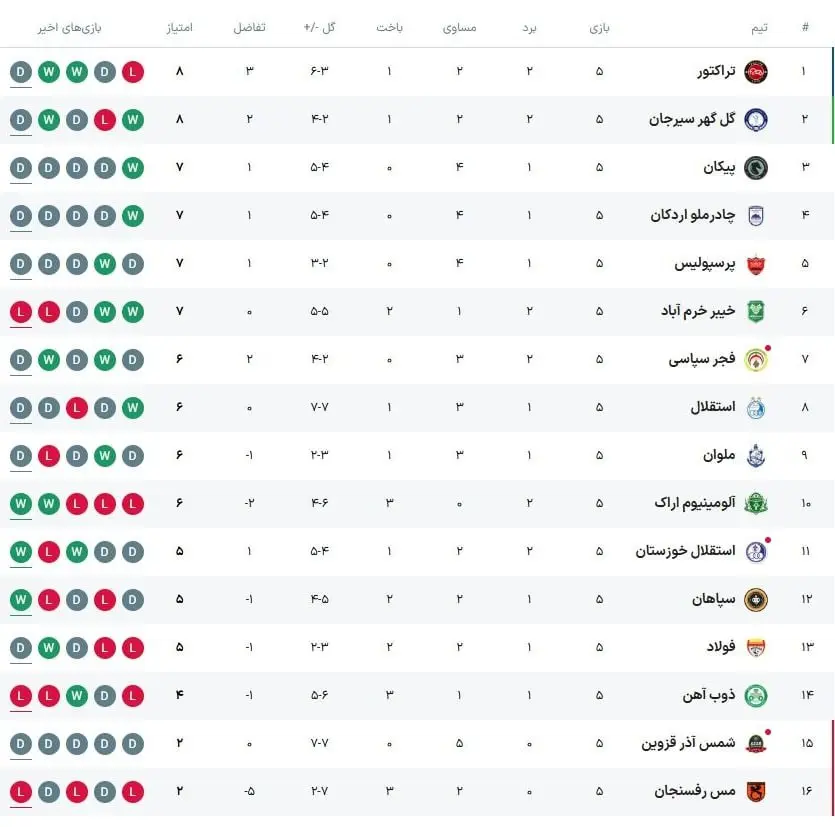The height and width of the screenshot is (827, 835).
Task: Select the Foolad club logo
Action: [x=755, y=648]
